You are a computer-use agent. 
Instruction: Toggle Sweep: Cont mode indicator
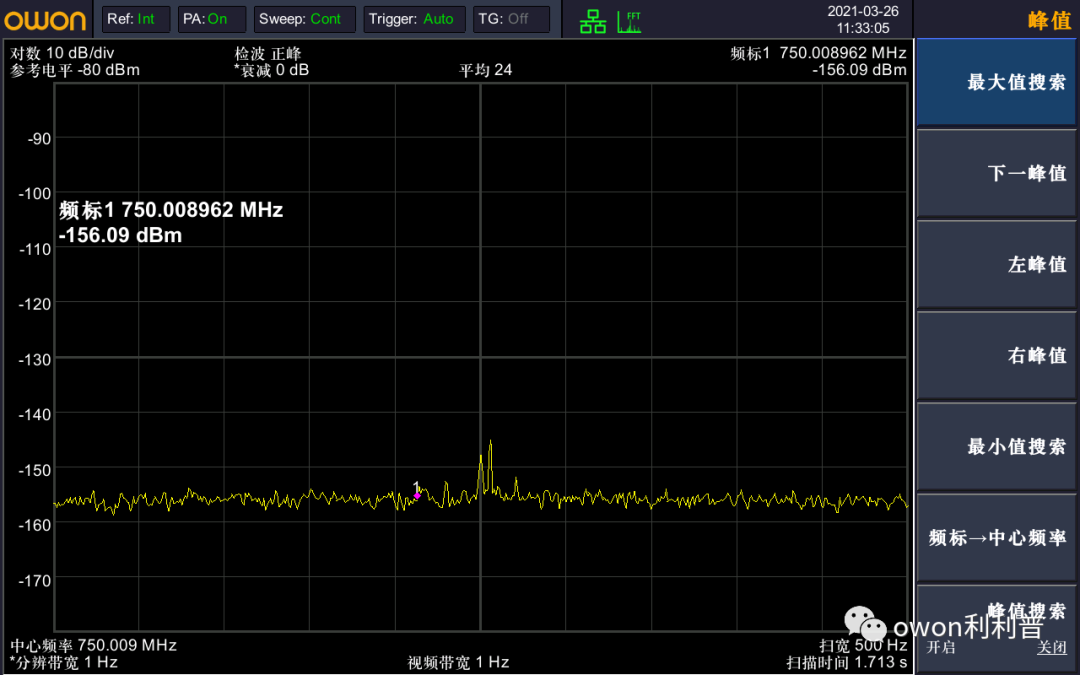pyautogui.click(x=304, y=19)
